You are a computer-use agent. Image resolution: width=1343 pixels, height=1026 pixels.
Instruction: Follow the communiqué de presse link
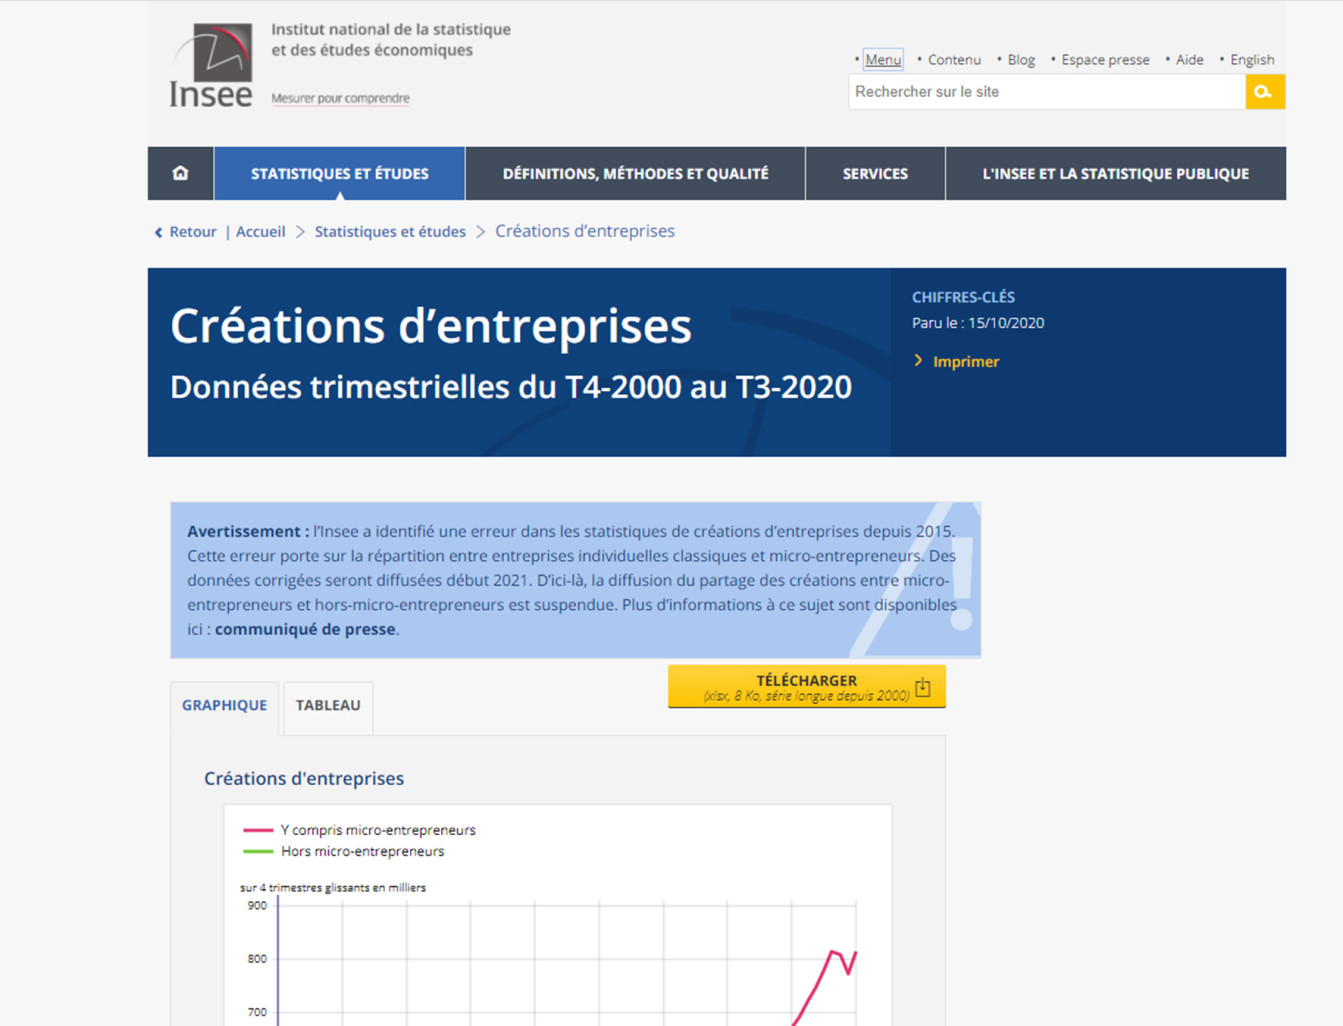coord(305,628)
